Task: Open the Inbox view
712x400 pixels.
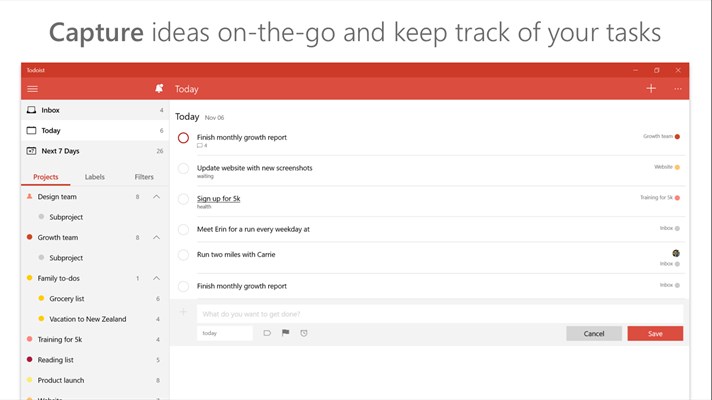Action: [x=95, y=110]
